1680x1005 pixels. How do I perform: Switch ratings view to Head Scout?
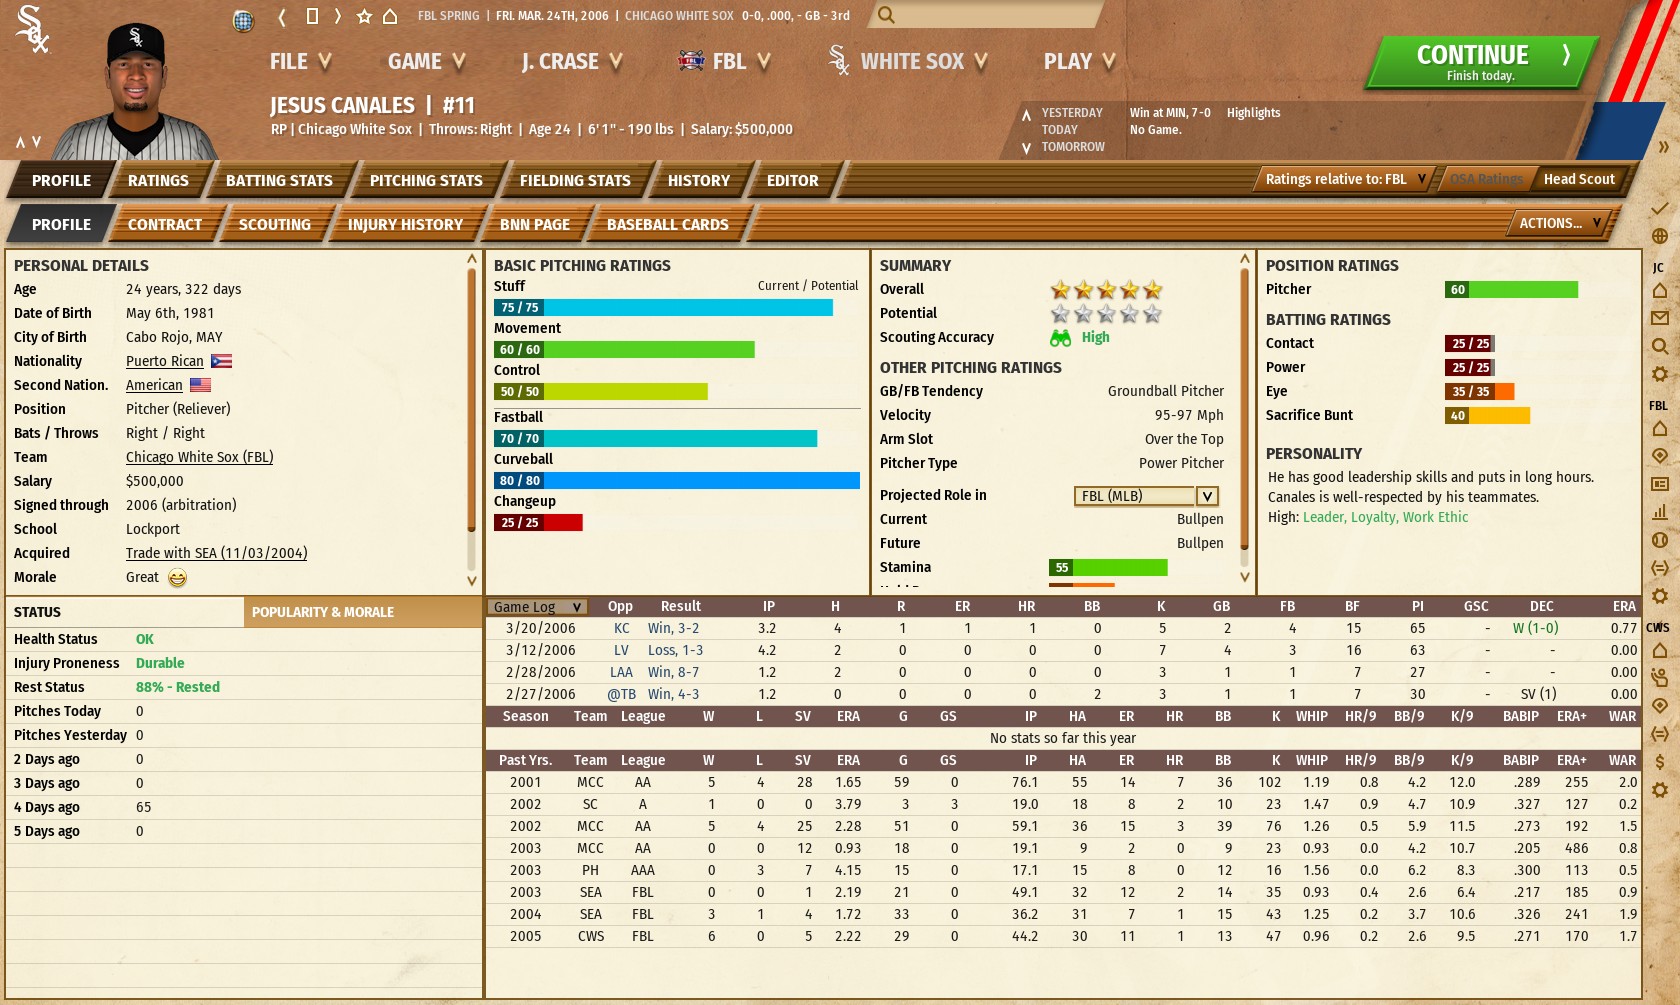[1578, 179]
